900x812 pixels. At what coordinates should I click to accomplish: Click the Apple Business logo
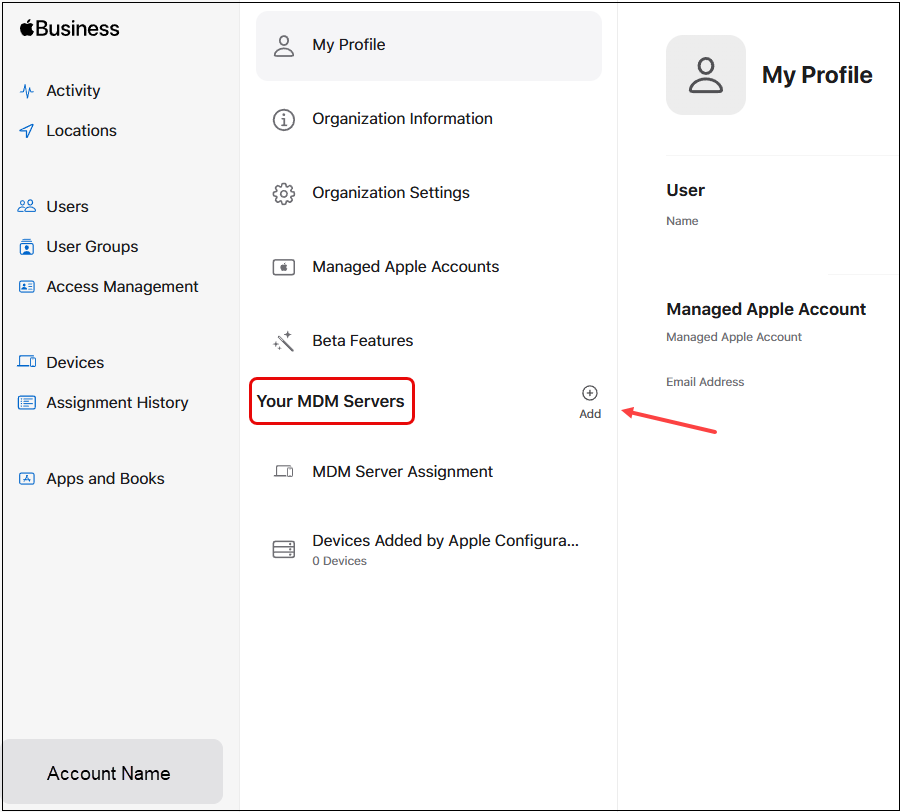69,29
